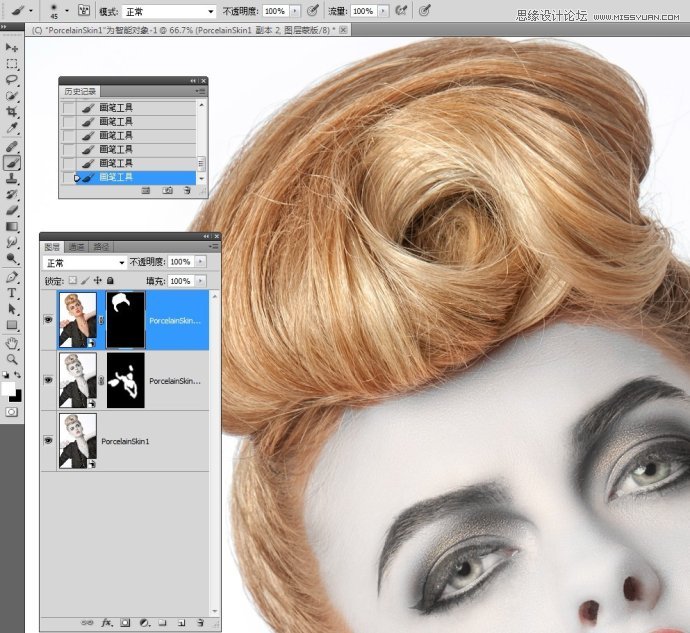Viewport: 690px width, 633px height.
Task: Open the brush mode dropdown in options bar
Action: coord(168,11)
